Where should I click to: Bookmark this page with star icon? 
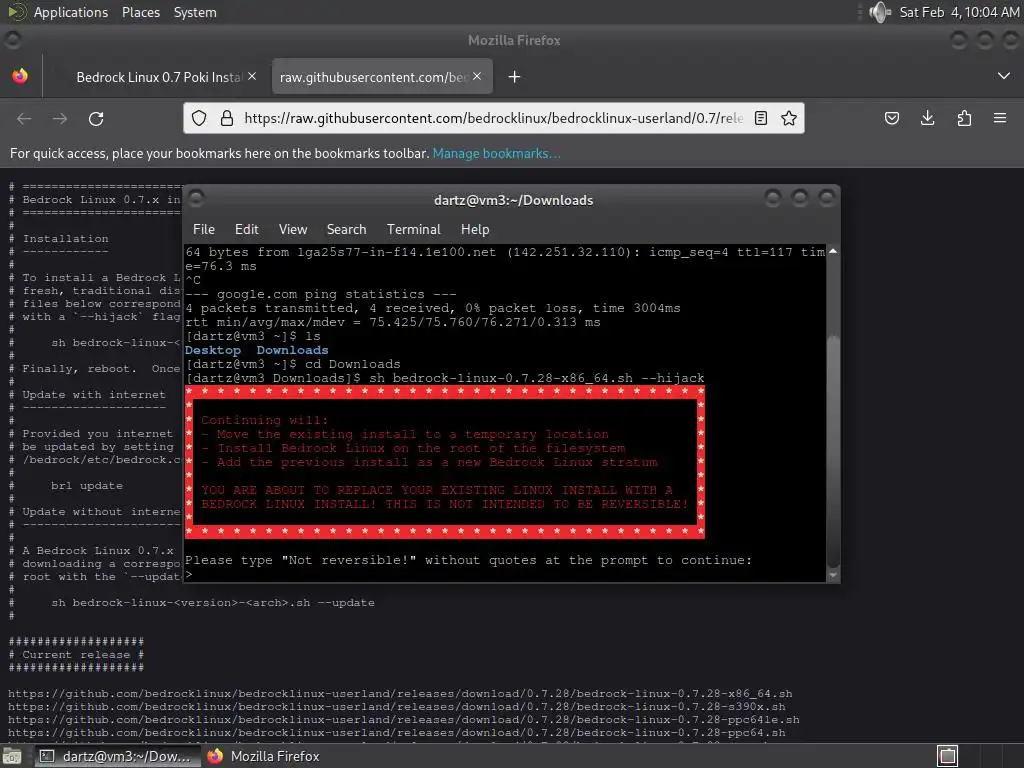789,118
